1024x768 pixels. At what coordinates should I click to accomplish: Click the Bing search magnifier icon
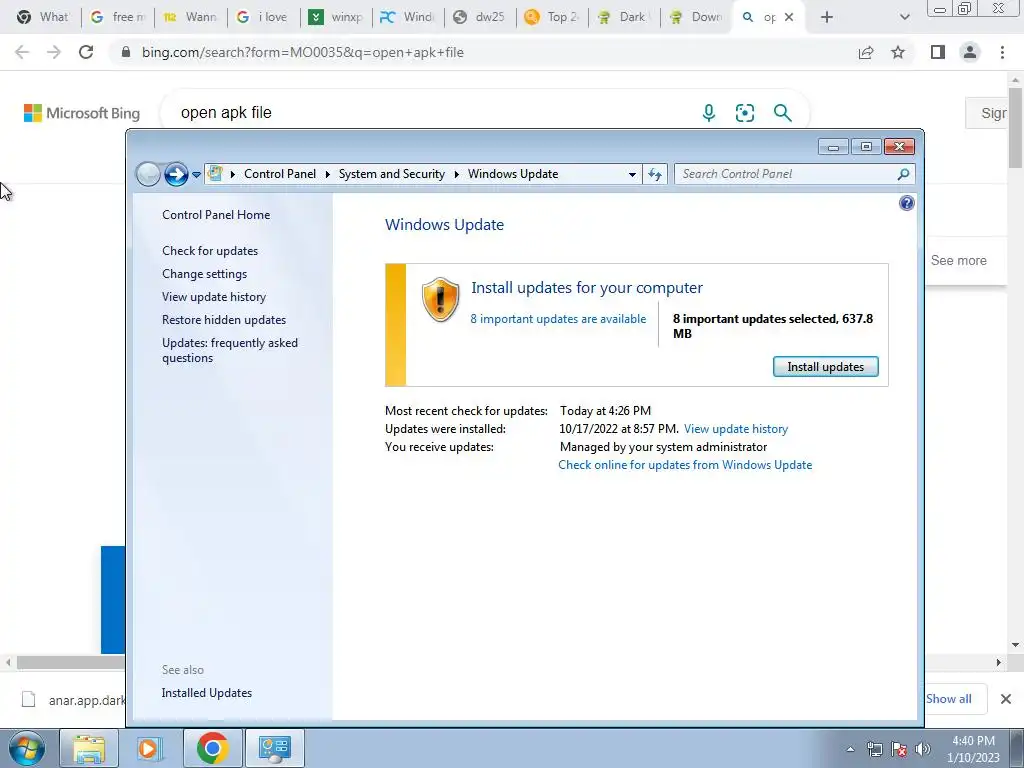pos(782,113)
